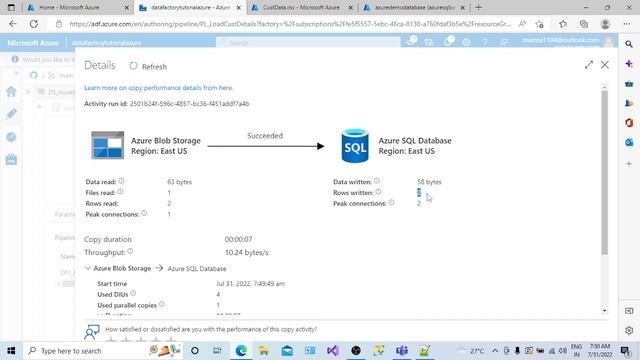
Task: Open the Edge sidebar Office icon
Action: (x=629, y=122)
